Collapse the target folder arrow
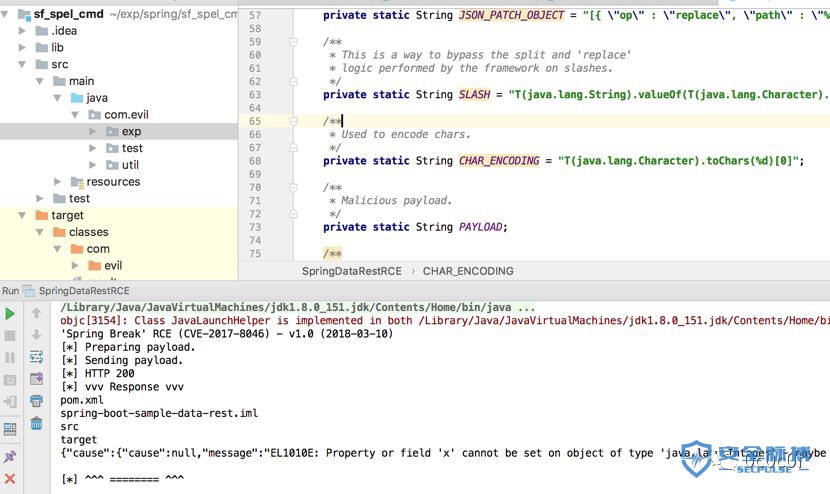The image size is (830, 494). pyautogui.click(x=22, y=215)
